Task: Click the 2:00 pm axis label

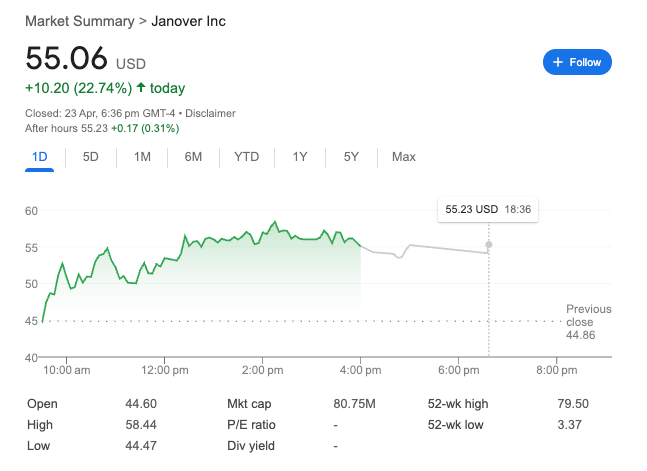Action: click(x=262, y=370)
